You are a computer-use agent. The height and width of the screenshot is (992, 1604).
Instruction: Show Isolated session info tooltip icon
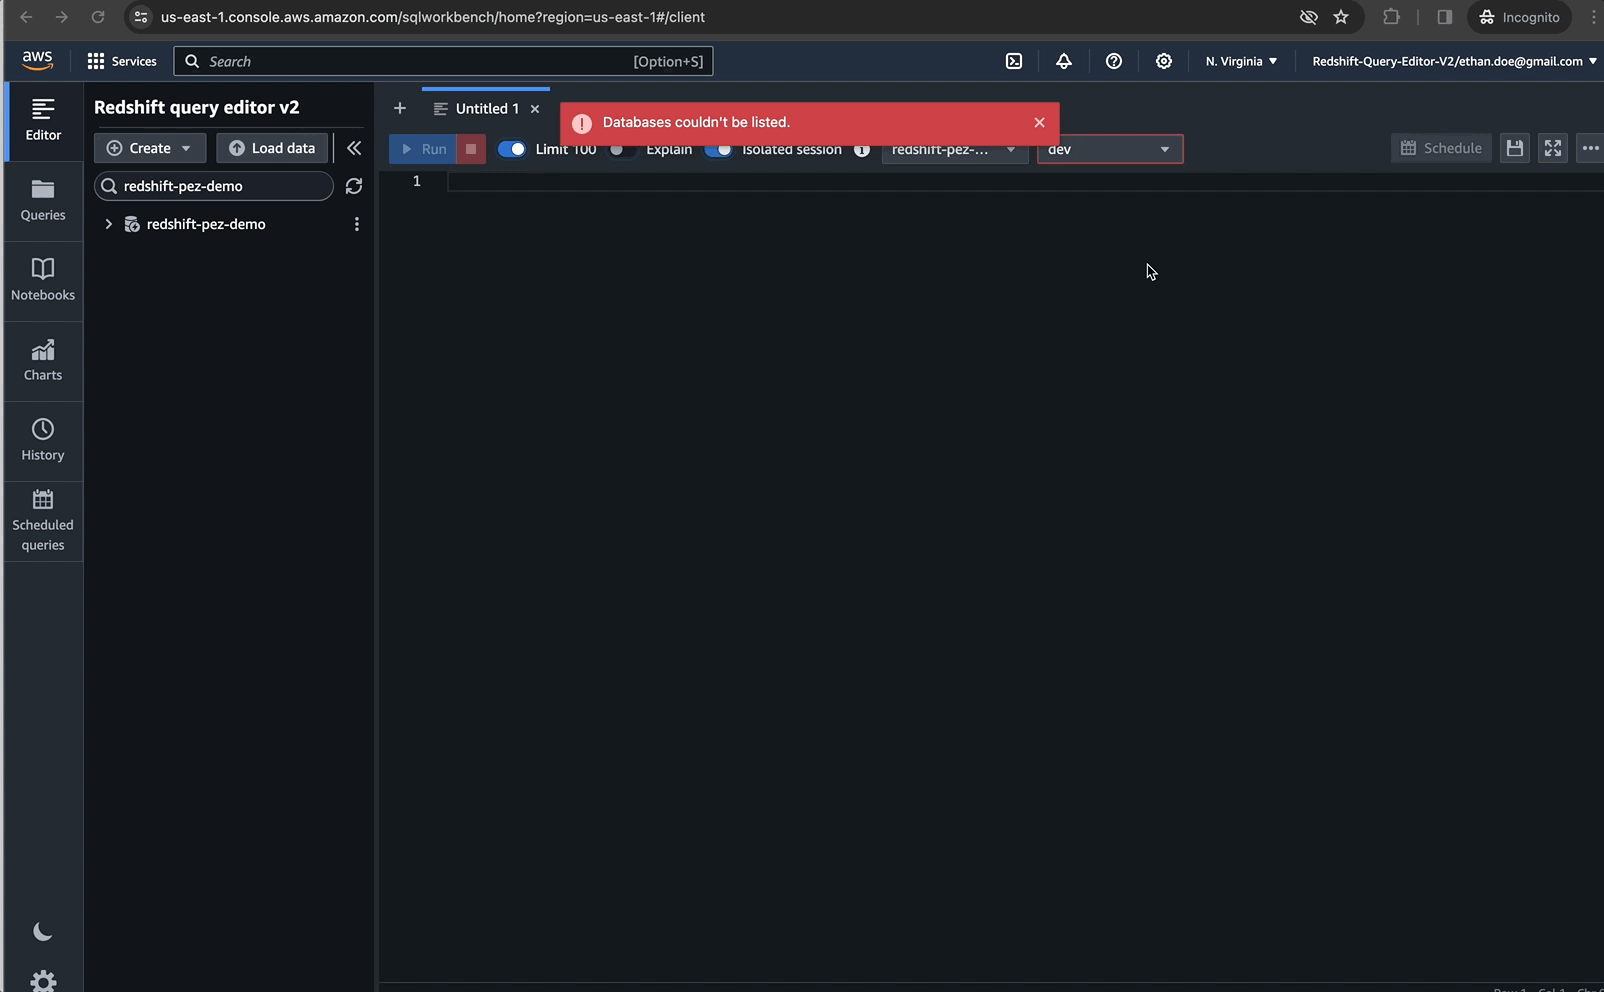[x=862, y=149]
